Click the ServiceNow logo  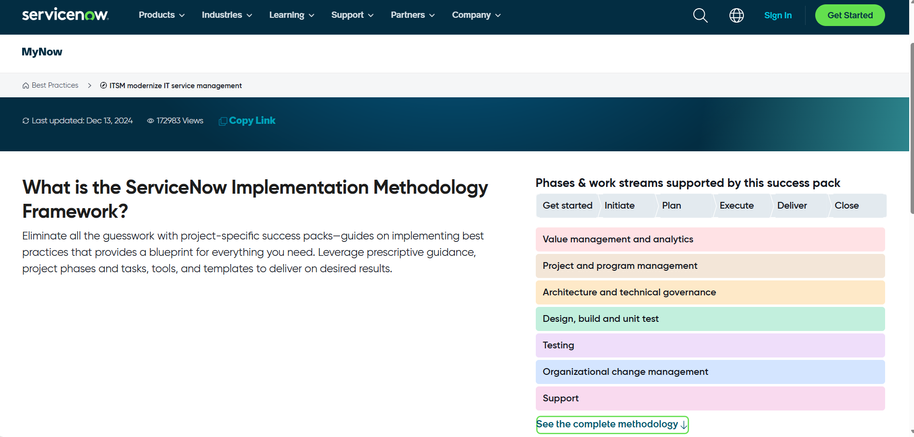[66, 15]
